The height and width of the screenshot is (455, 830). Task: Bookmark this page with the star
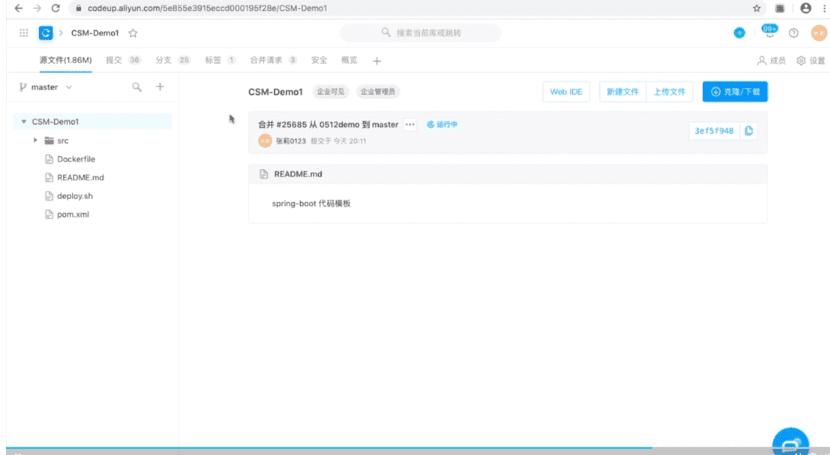(x=756, y=8)
